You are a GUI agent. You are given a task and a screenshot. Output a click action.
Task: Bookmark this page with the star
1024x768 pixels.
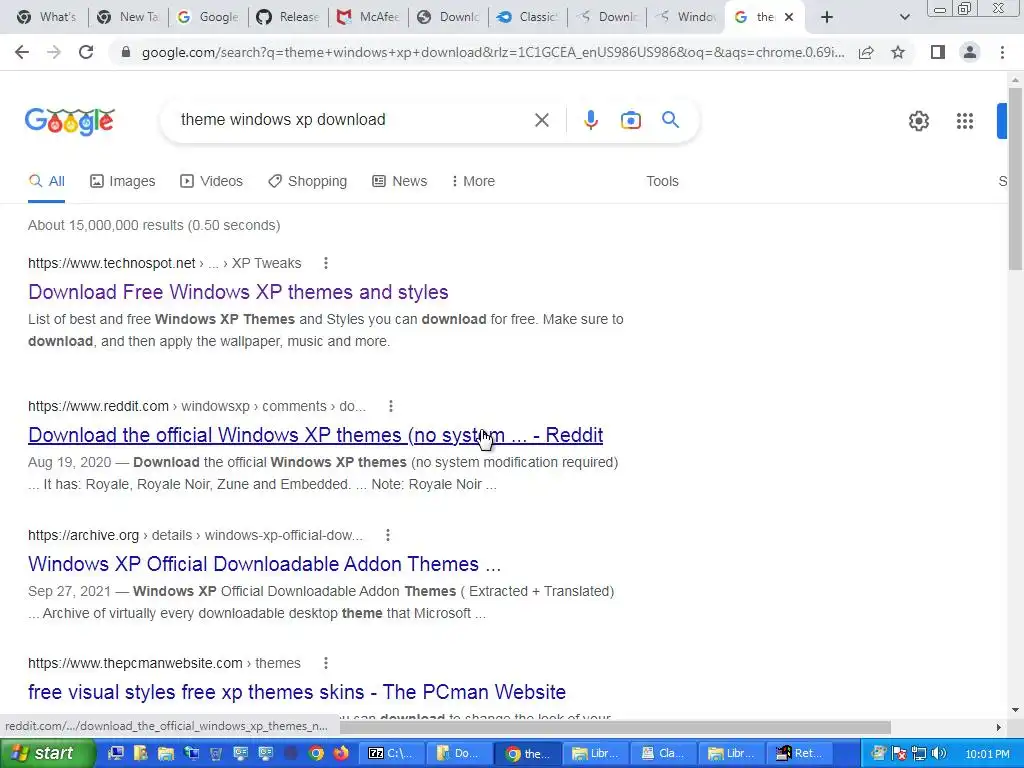coord(898,52)
